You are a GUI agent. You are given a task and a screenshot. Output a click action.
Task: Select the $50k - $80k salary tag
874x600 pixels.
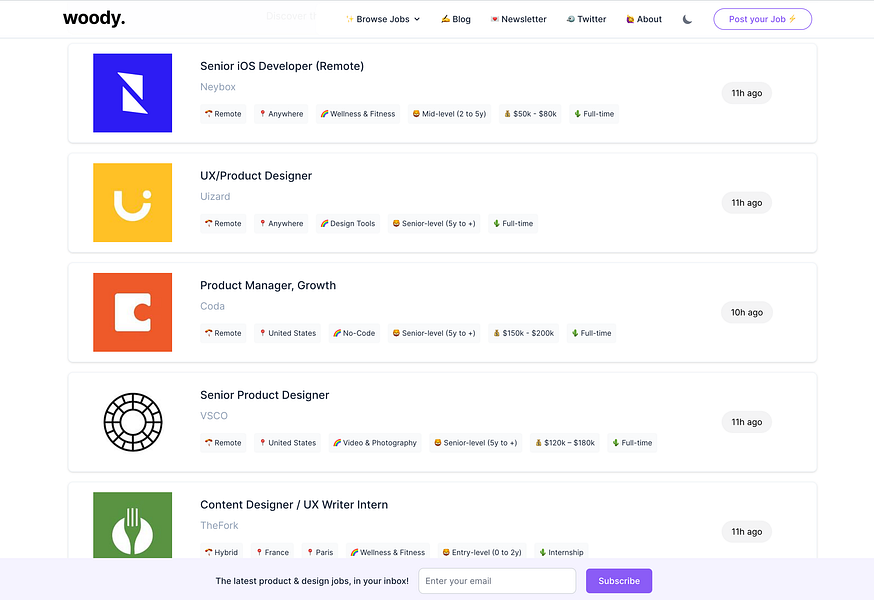click(530, 114)
